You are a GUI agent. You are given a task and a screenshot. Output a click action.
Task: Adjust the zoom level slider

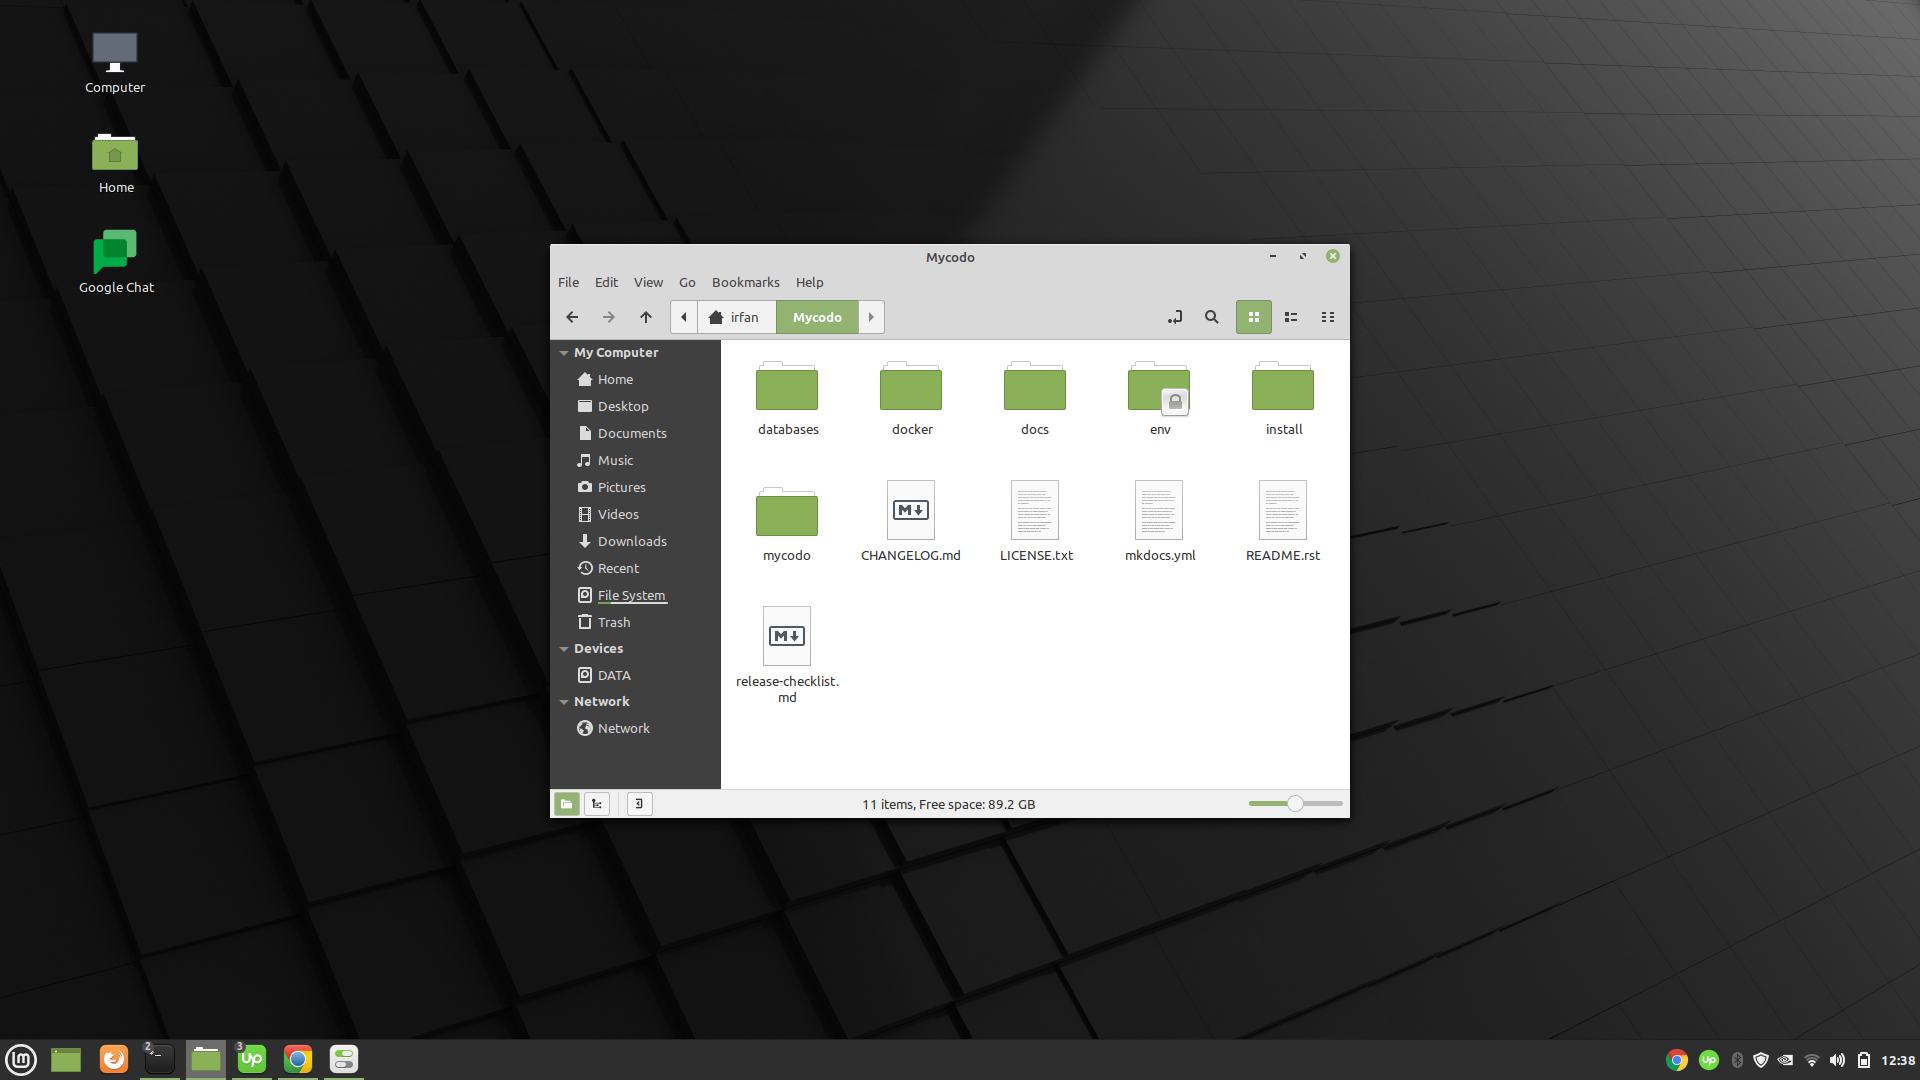click(1295, 804)
